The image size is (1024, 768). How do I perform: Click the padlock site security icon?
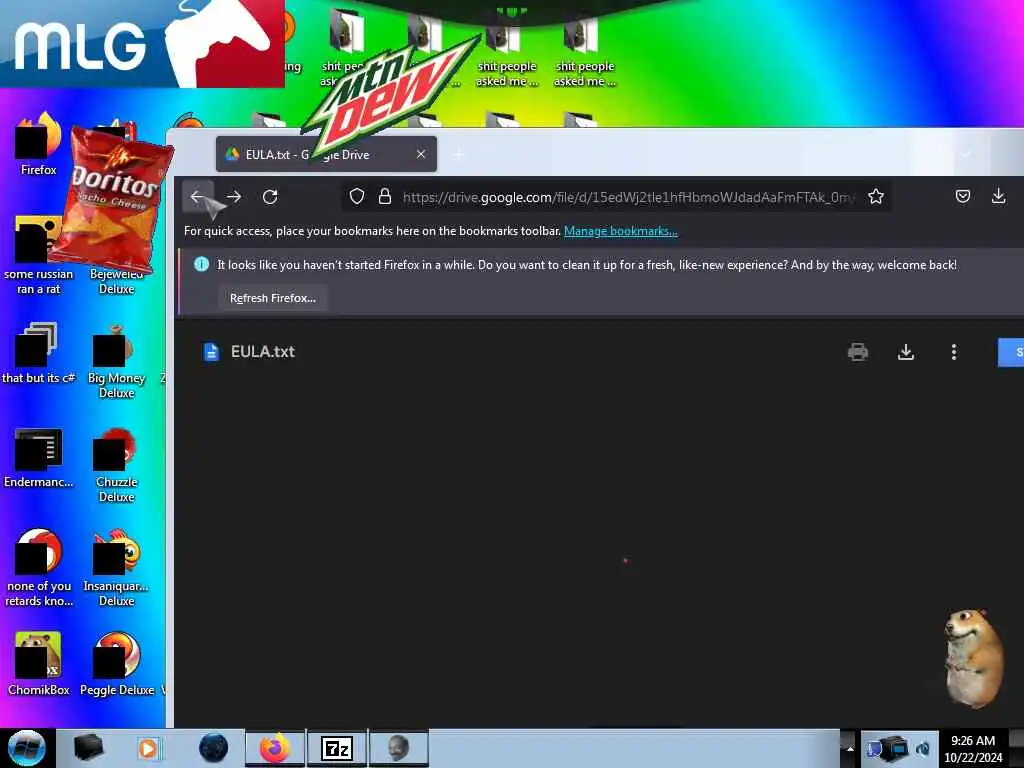point(385,197)
